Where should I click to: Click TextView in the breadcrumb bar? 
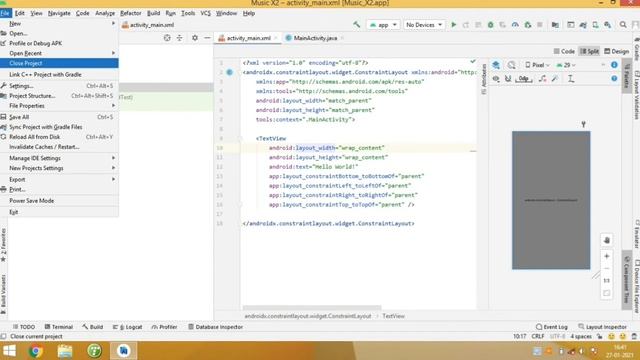[x=393, y=316]
